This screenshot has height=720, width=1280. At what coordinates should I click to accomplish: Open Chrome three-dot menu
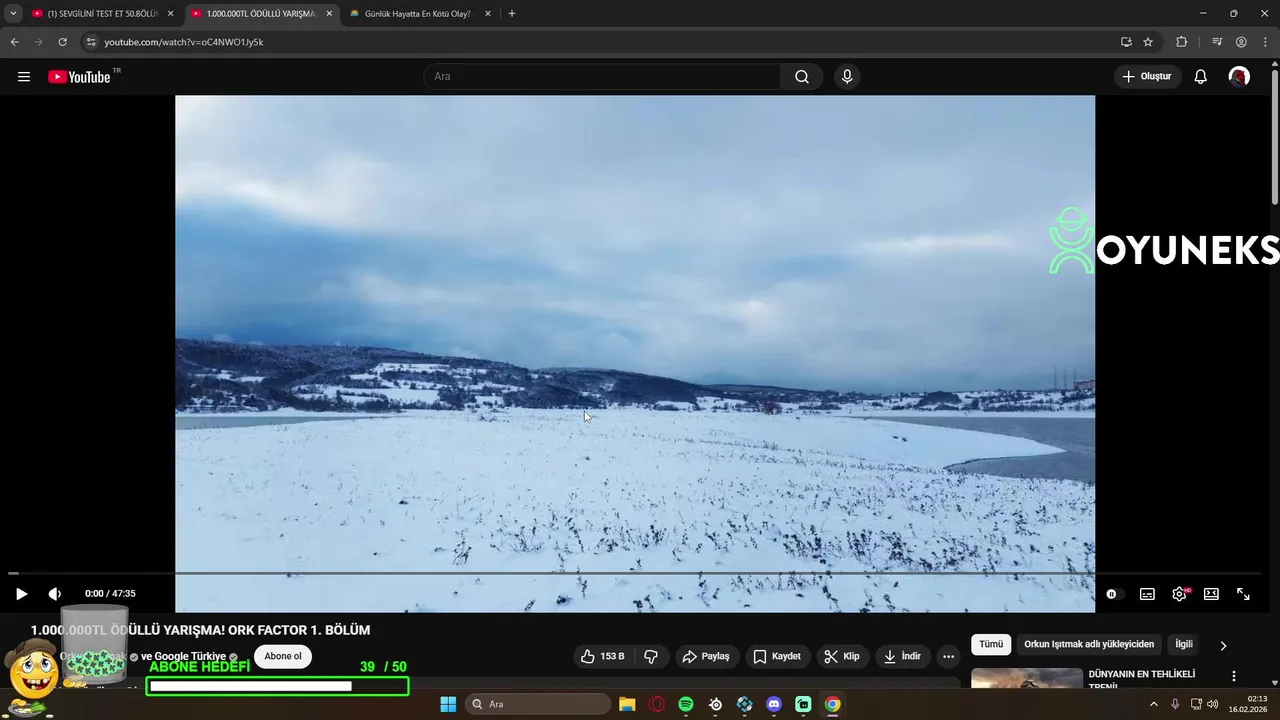pos(1265,42)
